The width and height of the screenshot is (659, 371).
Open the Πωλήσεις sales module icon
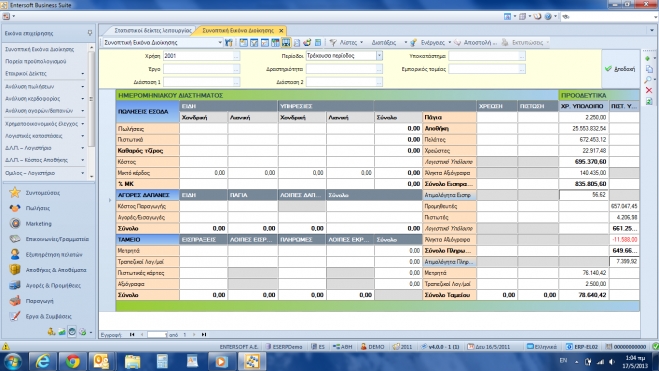[15, 208]
